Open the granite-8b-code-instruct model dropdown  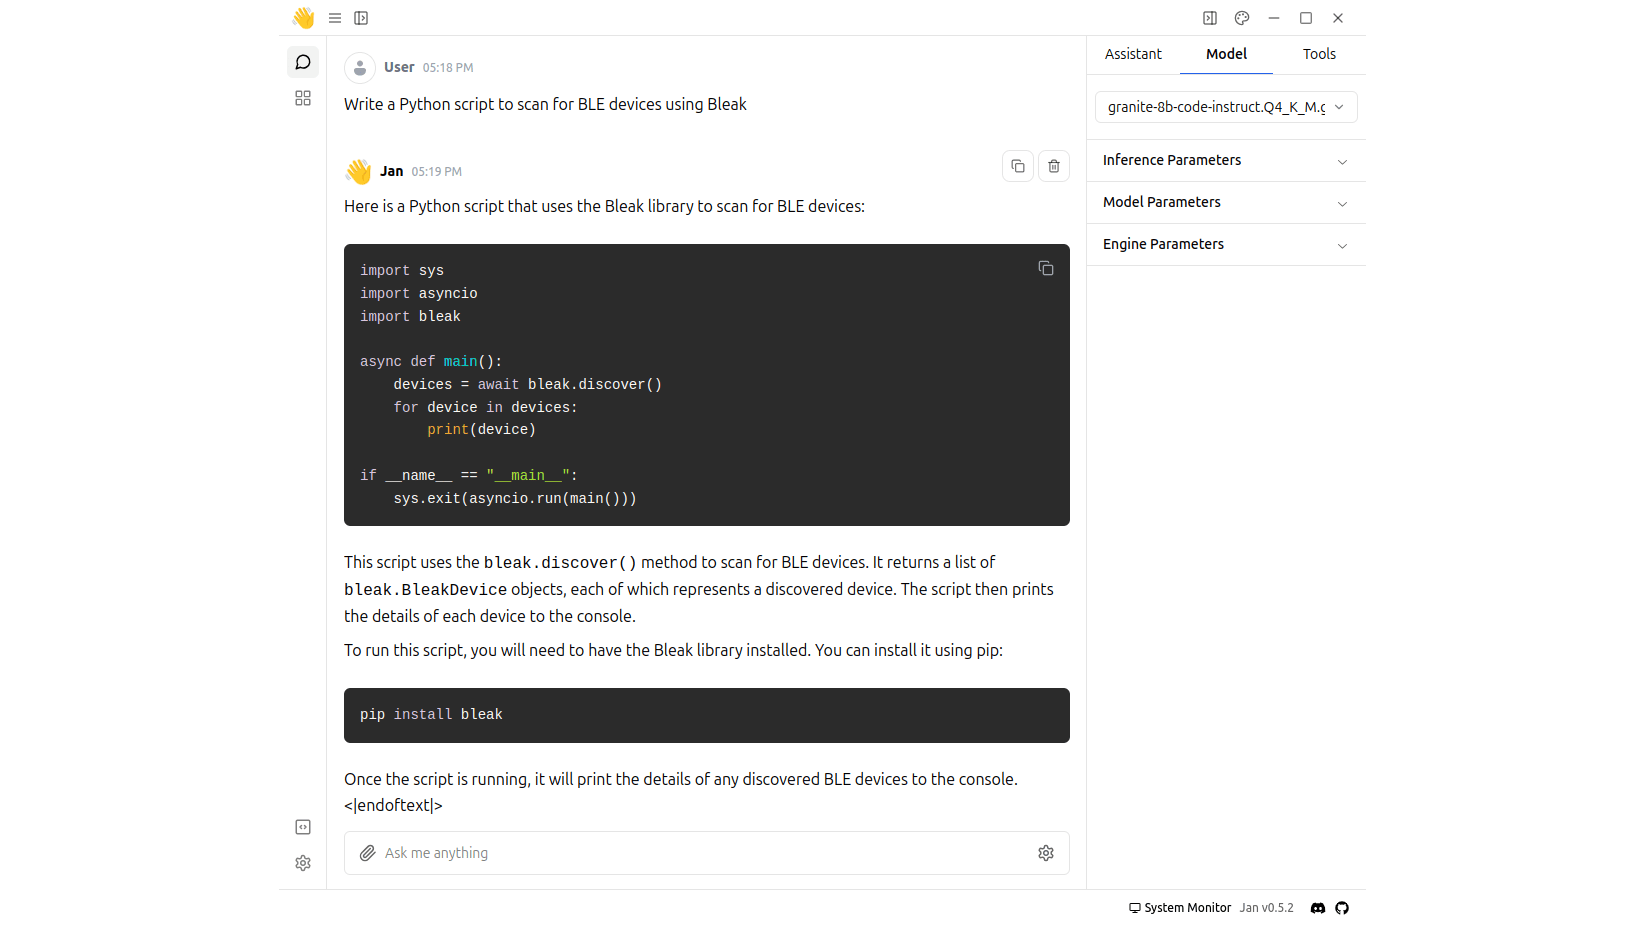pos(1226,107)
